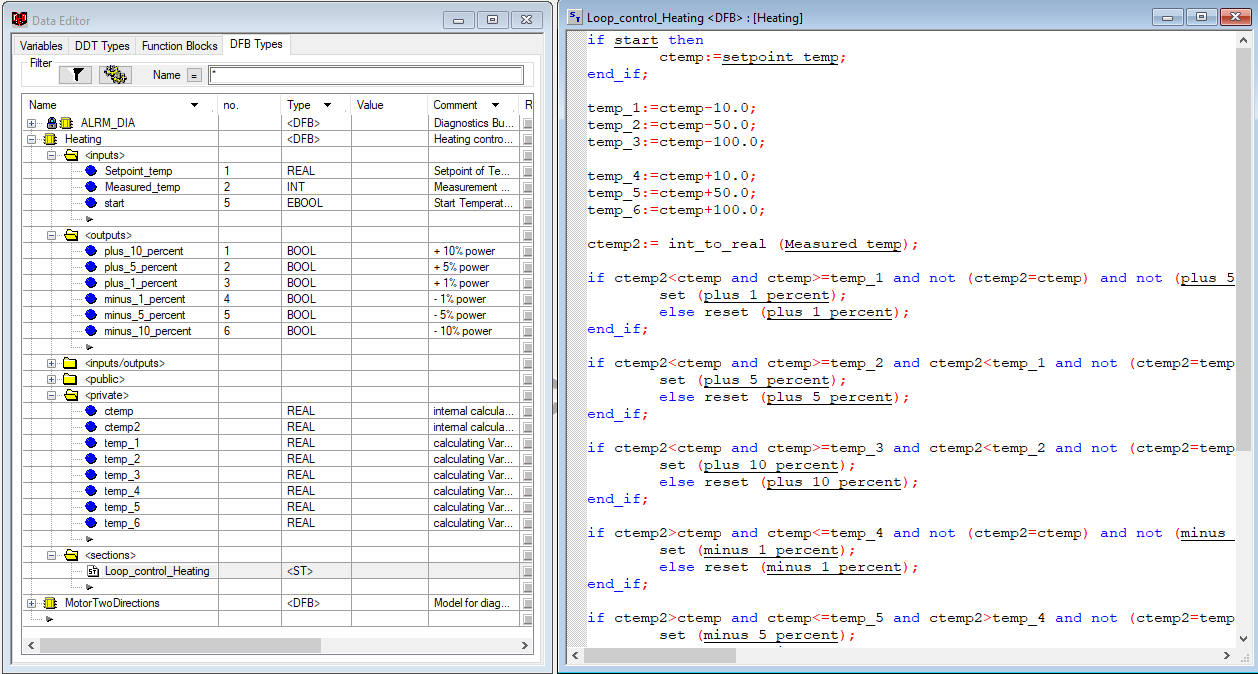1258x674 pixels.
Task: Collapse the <outputs> folder
Action: pos(52,235)
